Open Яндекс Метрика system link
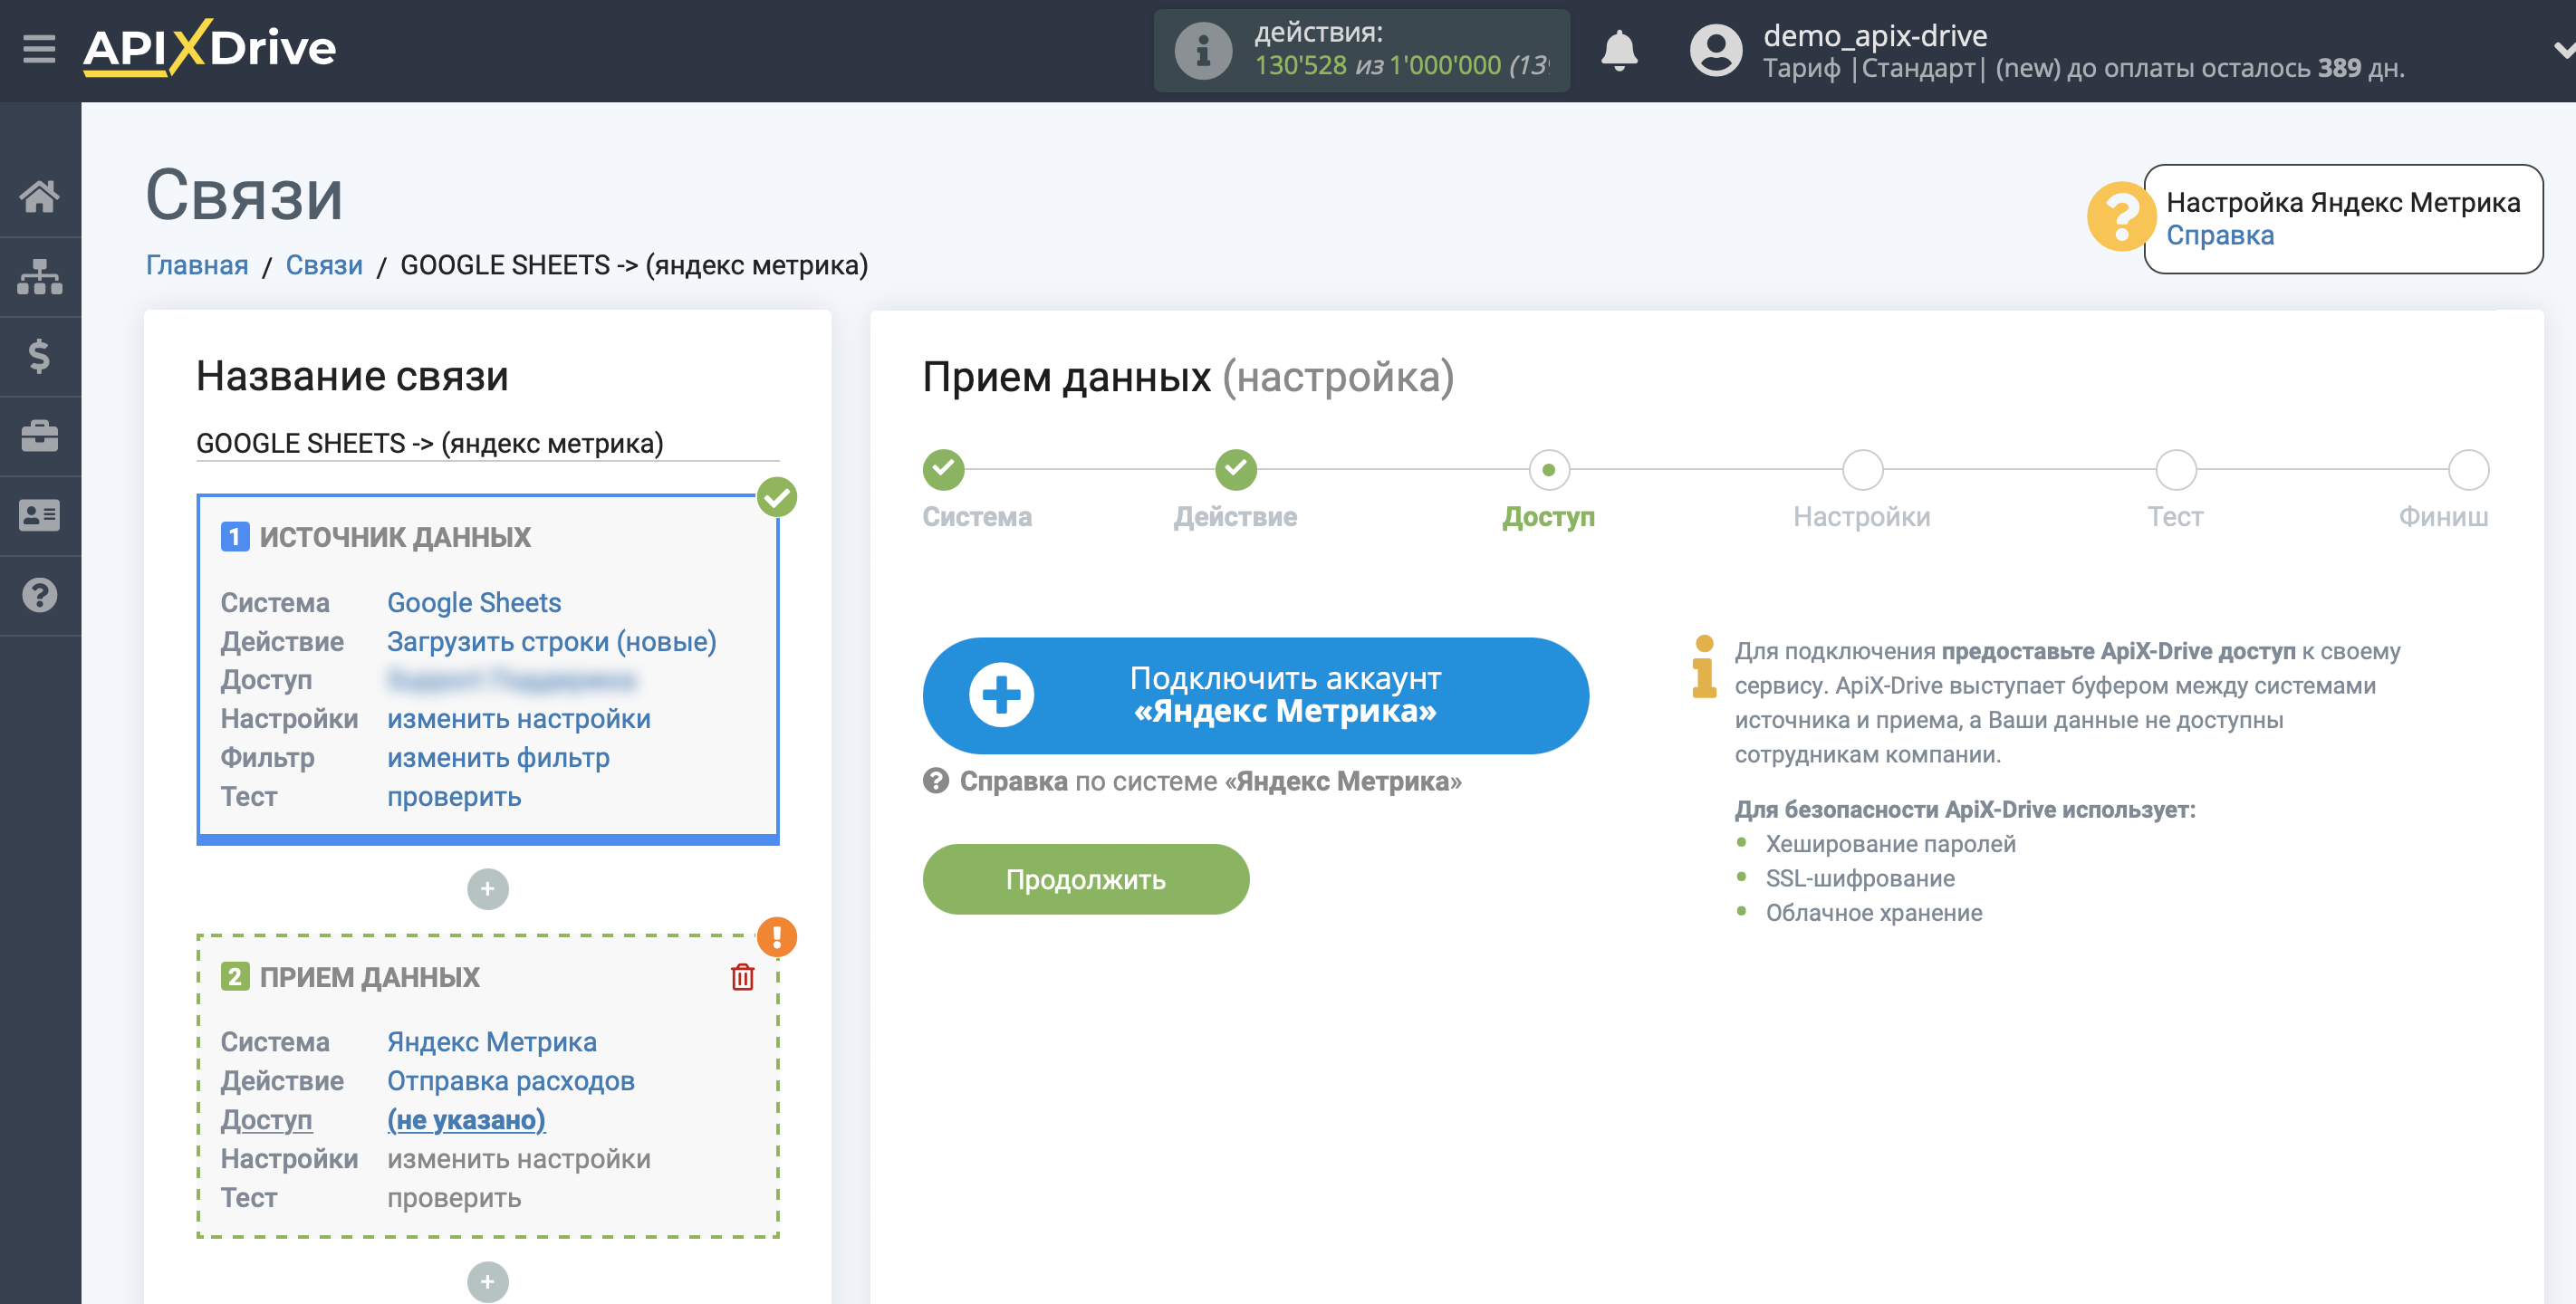Image resolution: width=2576 pixels, height=1304 pixels. pos(492,1042)
